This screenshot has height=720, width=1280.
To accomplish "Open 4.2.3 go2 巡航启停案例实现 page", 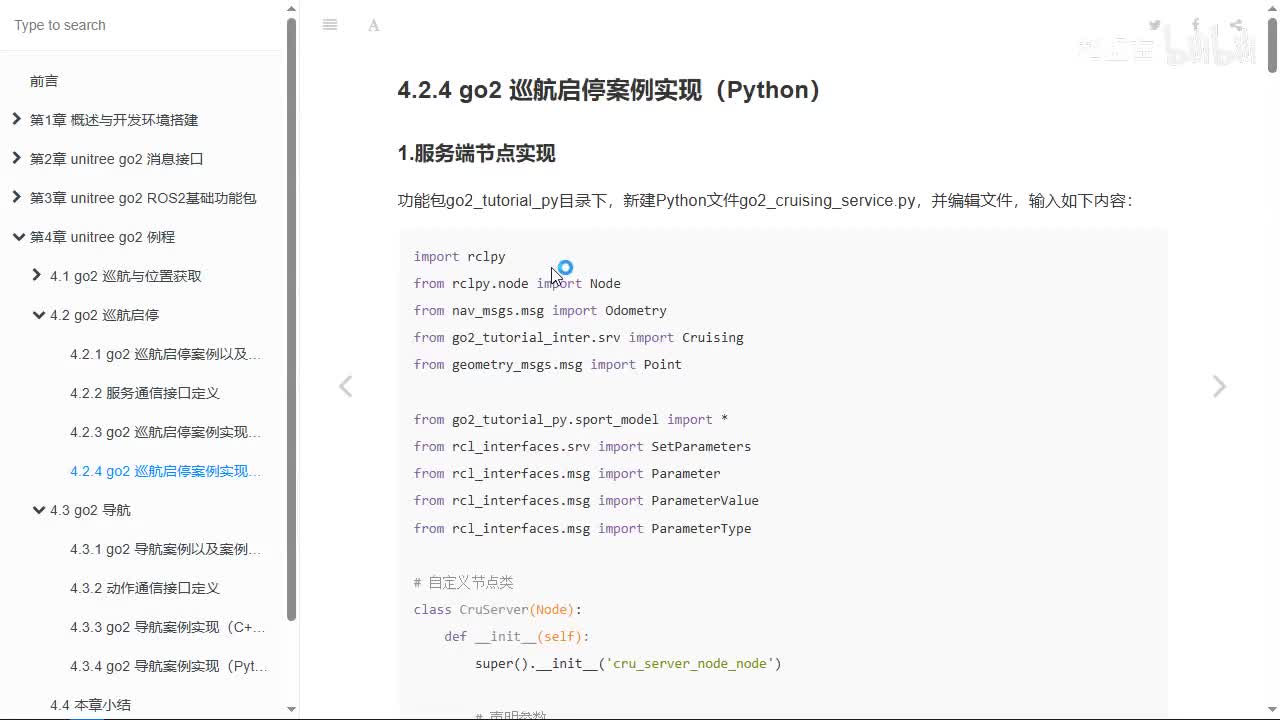I will point(166,432).
